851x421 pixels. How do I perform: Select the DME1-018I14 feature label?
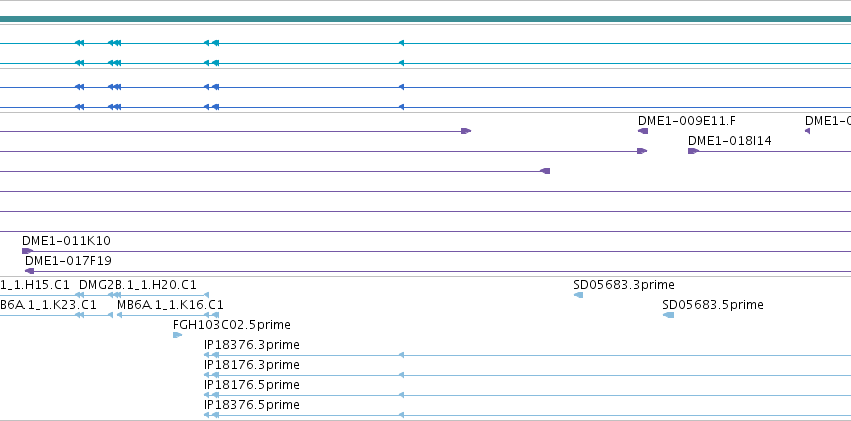pos(729,141)
